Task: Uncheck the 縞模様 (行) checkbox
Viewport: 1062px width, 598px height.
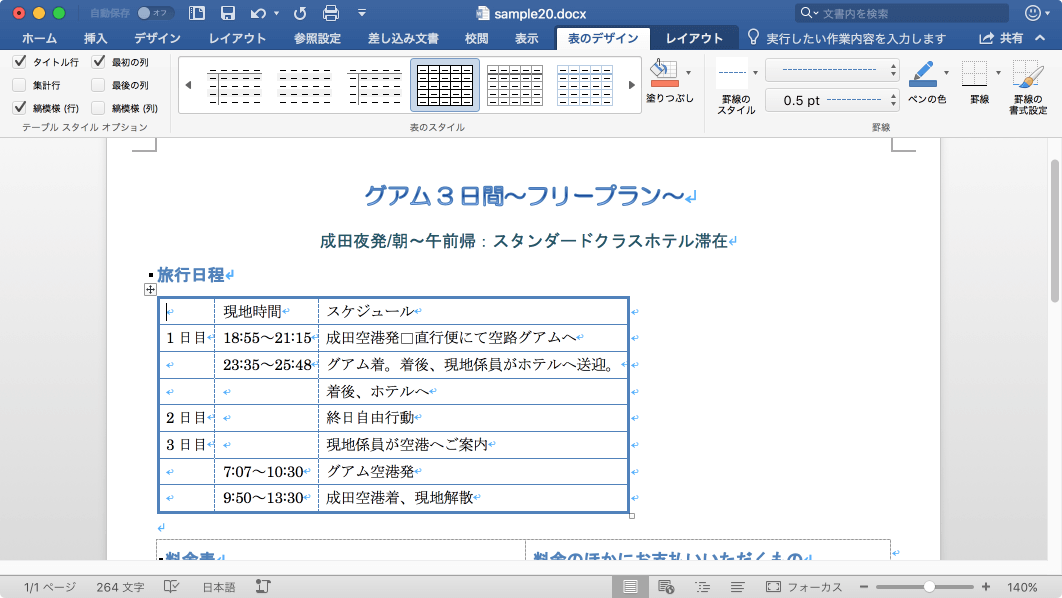Action: click(20, 108)
